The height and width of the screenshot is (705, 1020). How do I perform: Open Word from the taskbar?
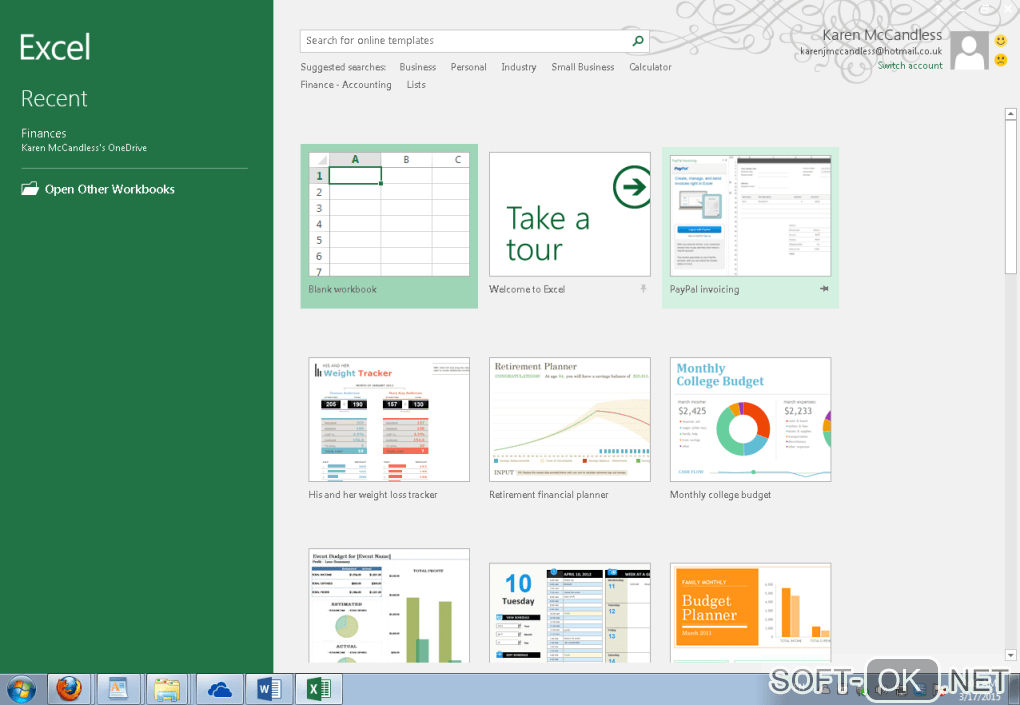(269, 689)
